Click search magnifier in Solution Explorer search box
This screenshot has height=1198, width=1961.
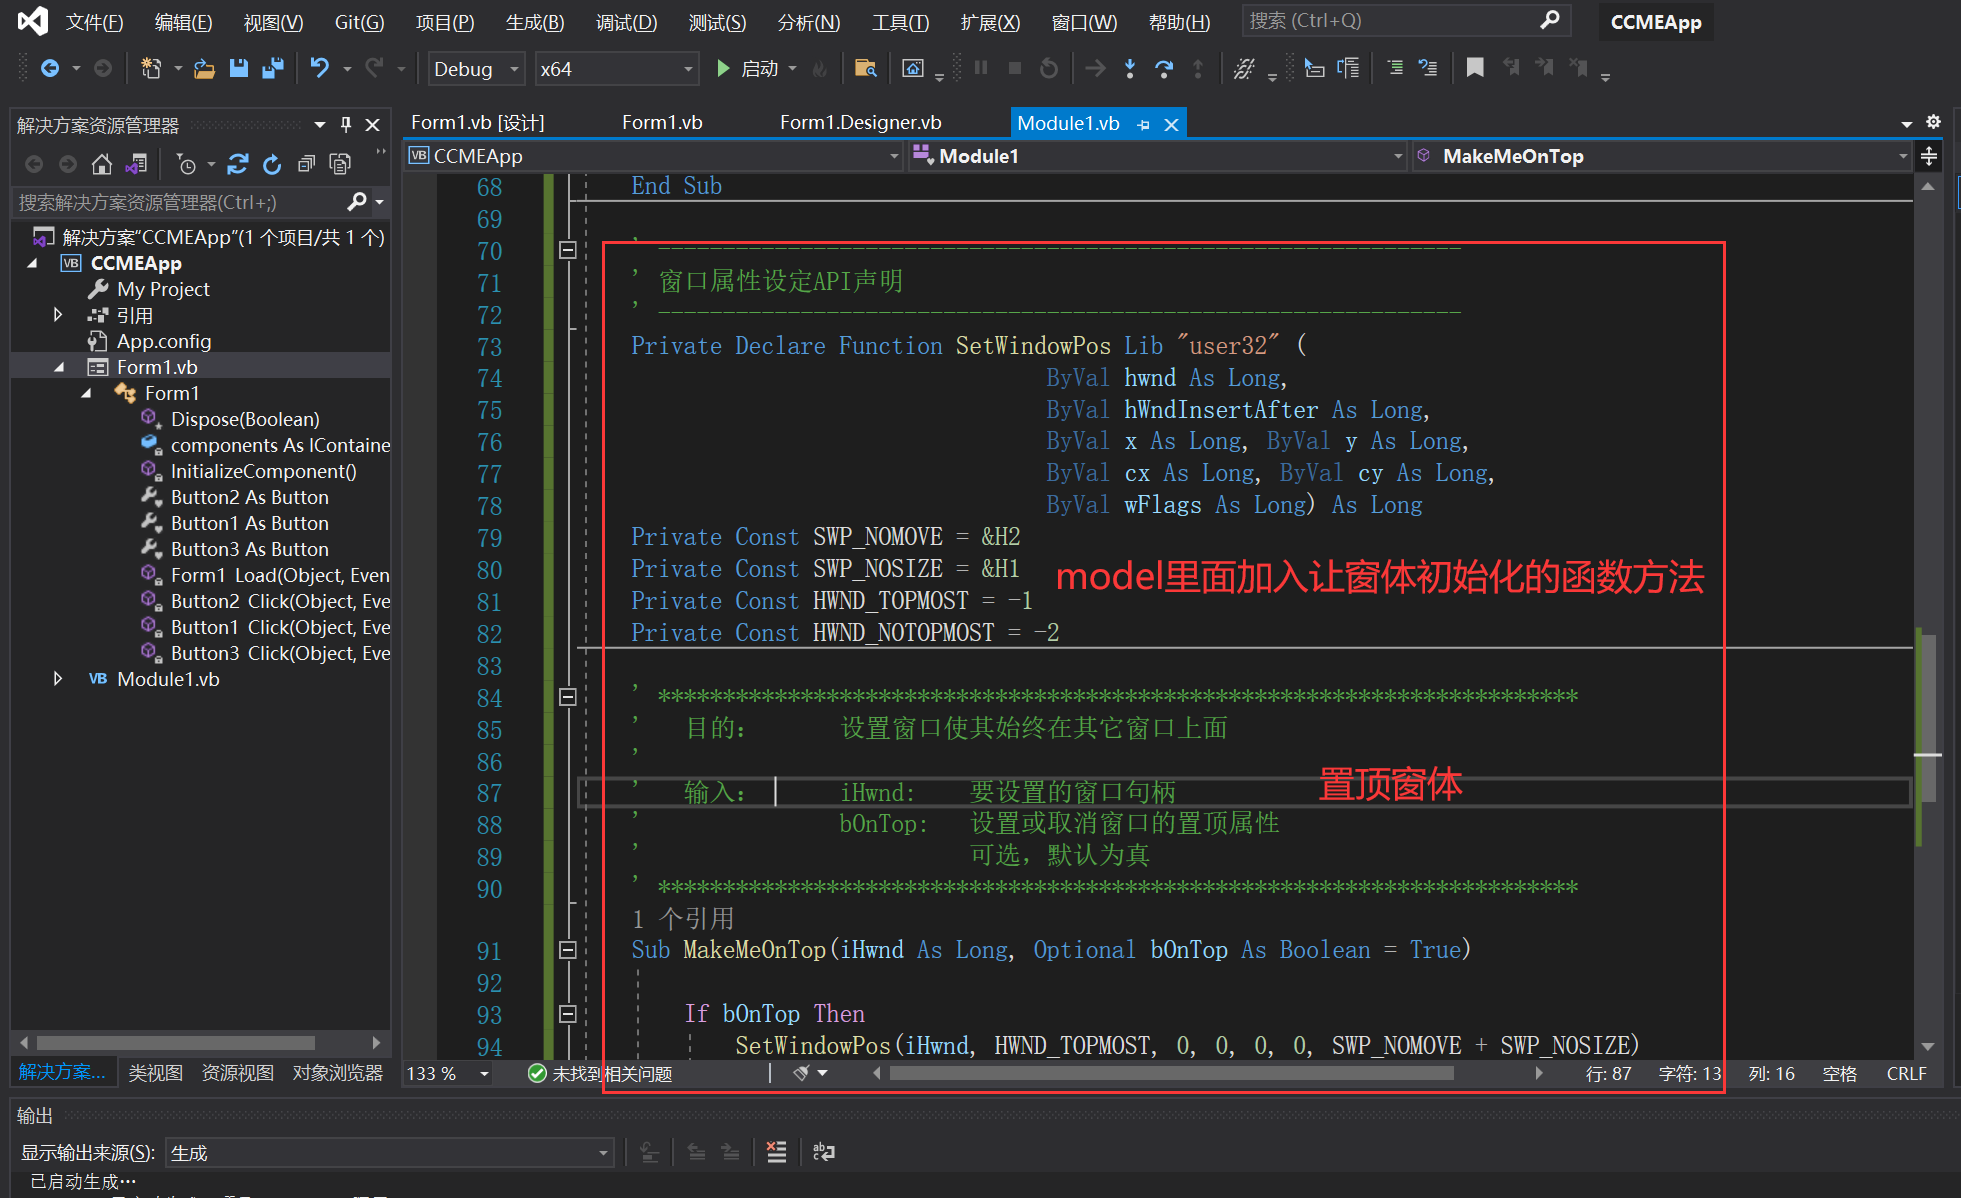click(357, 202)
